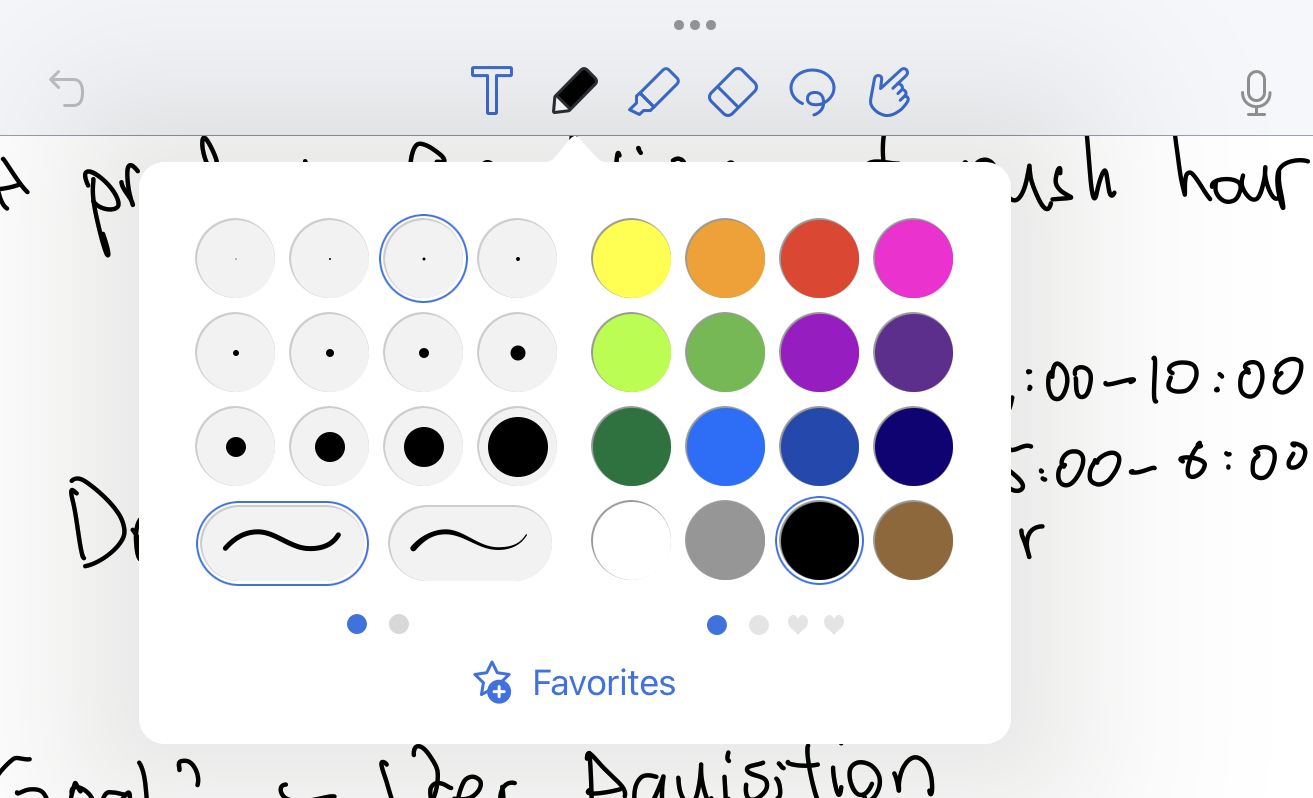This screenshot has height=798, width=1313.
Task: Pick the orange color swatch
Action: coord(725,259)
